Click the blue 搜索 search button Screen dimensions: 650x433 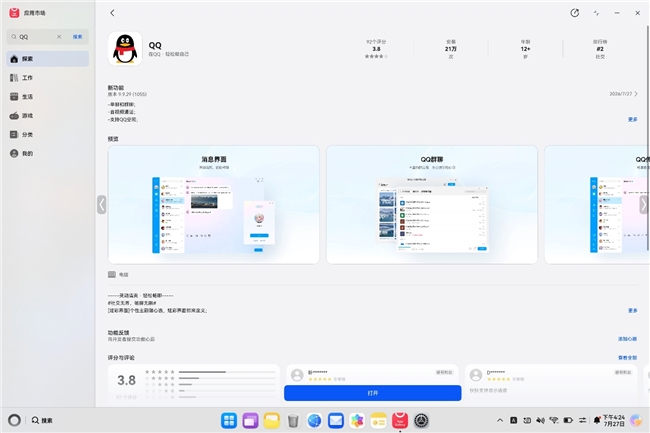(x=78, y=36)
